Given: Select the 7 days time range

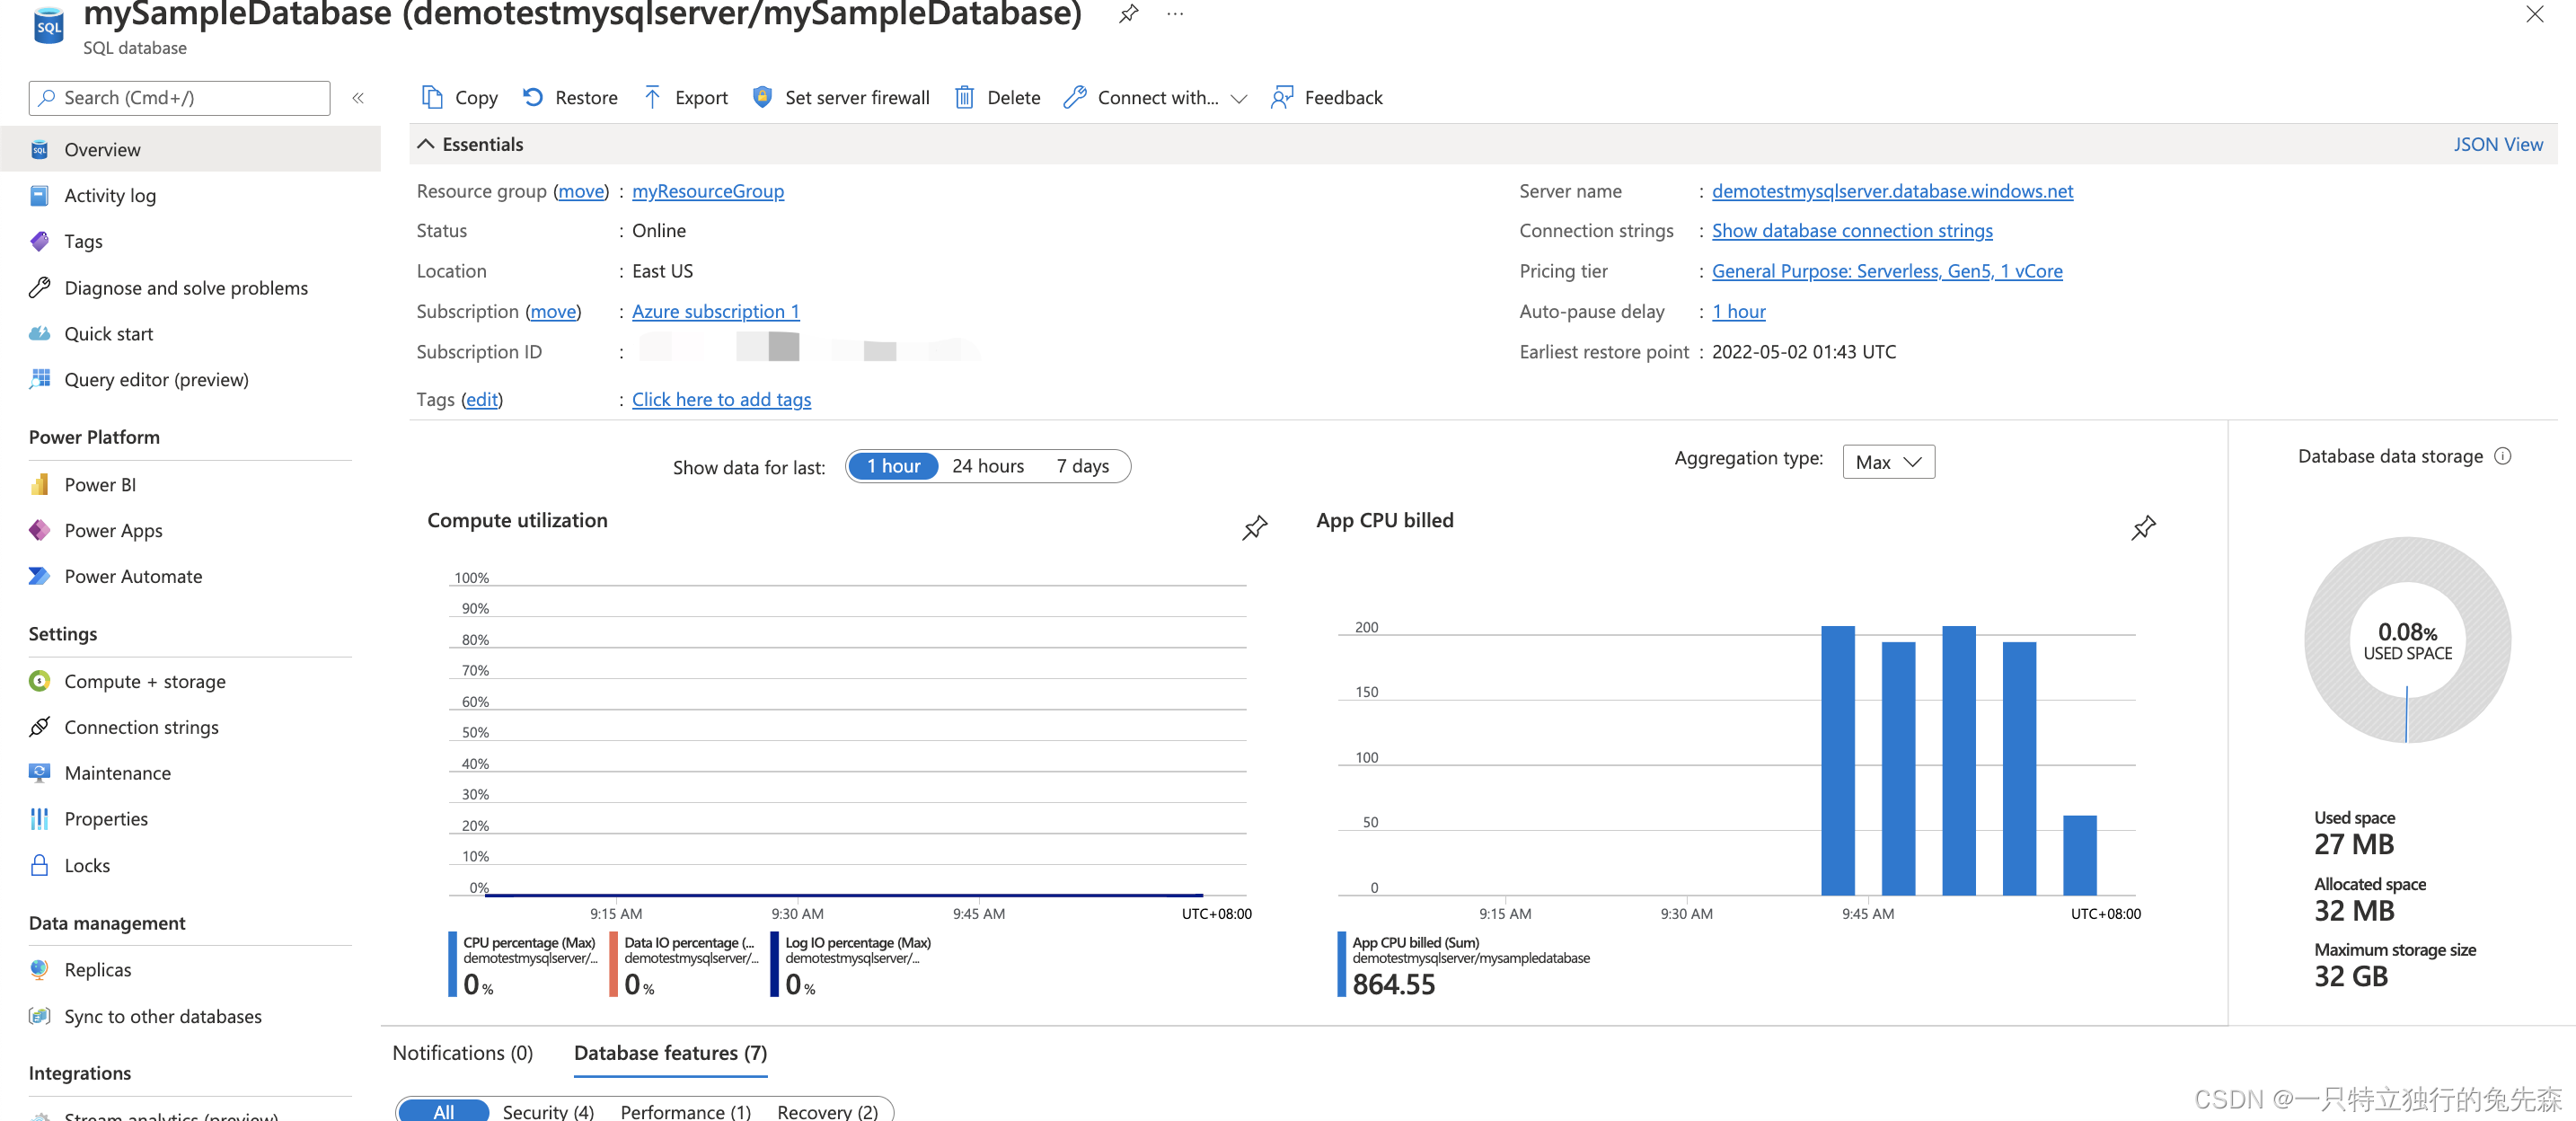Looking at the screenshot, I should coord(1082,466).
